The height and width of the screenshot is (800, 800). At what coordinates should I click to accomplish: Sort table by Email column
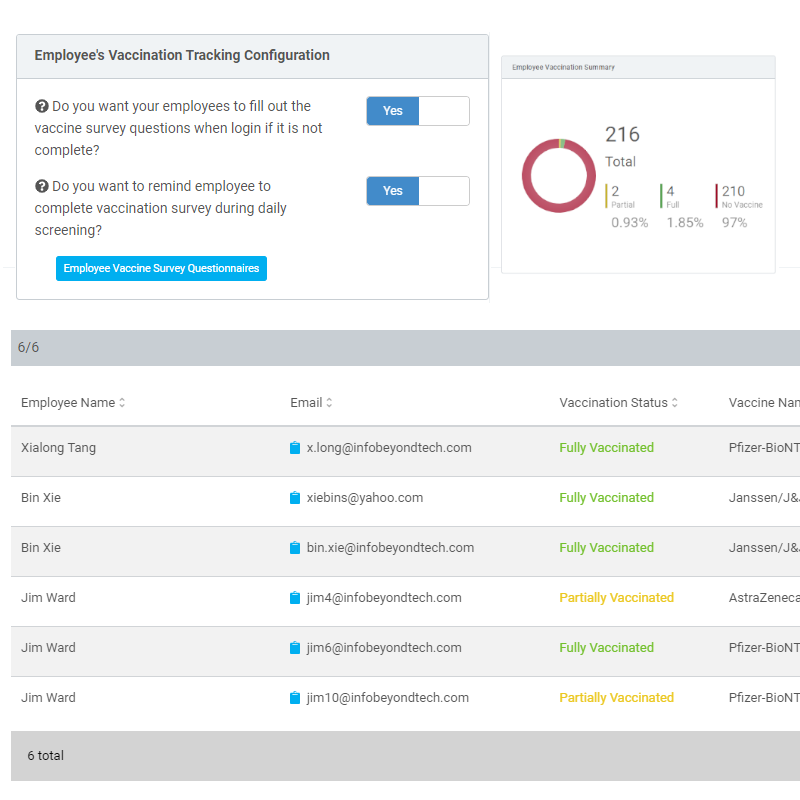311,403
